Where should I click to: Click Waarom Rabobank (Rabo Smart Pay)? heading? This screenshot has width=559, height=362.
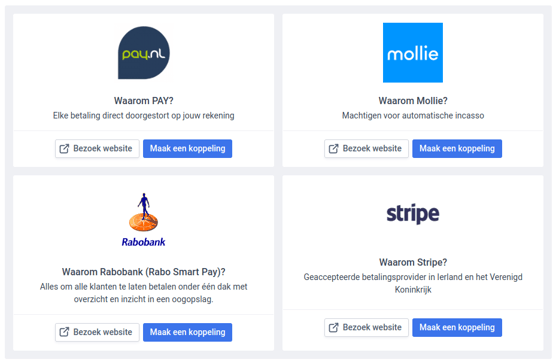(144, 272)
